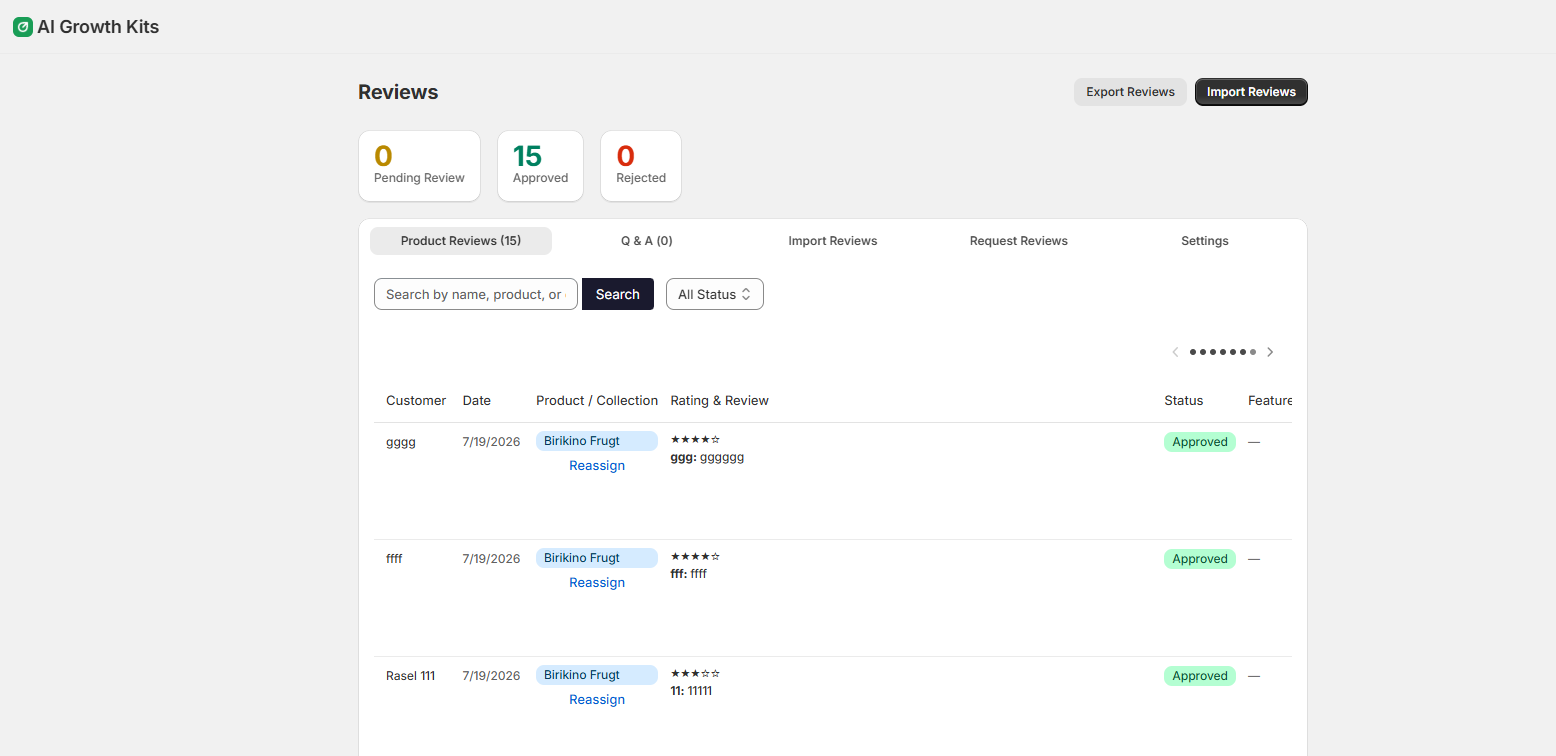The image size is (1556, 756).
Task: Open the Import Reviews tab
Action: (833, 241)
